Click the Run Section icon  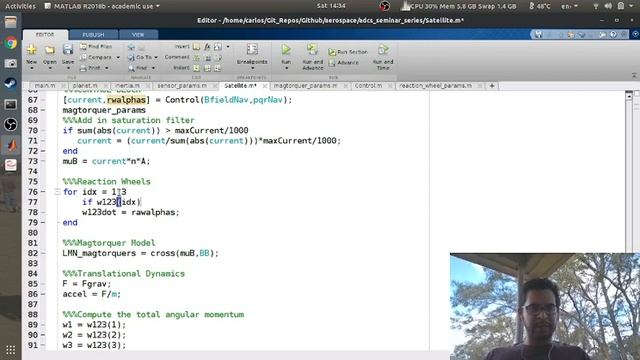332,52
